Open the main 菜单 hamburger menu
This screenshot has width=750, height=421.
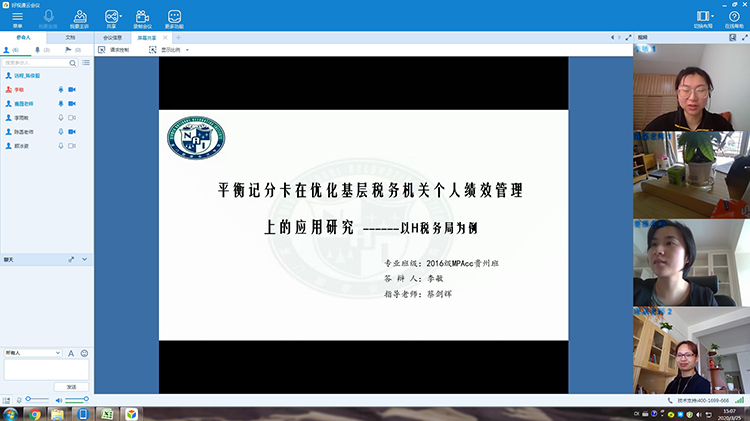(18, 16)
